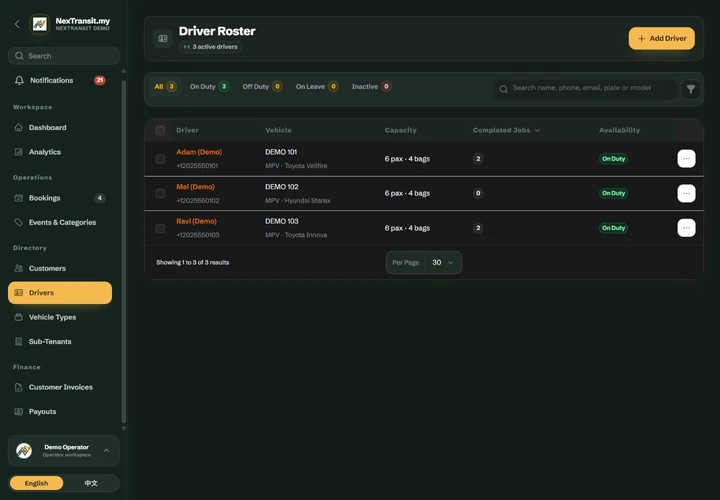720x500 pixels.
Task: Open Mei (Demo) driver profile link
Action: pos(195,187)
